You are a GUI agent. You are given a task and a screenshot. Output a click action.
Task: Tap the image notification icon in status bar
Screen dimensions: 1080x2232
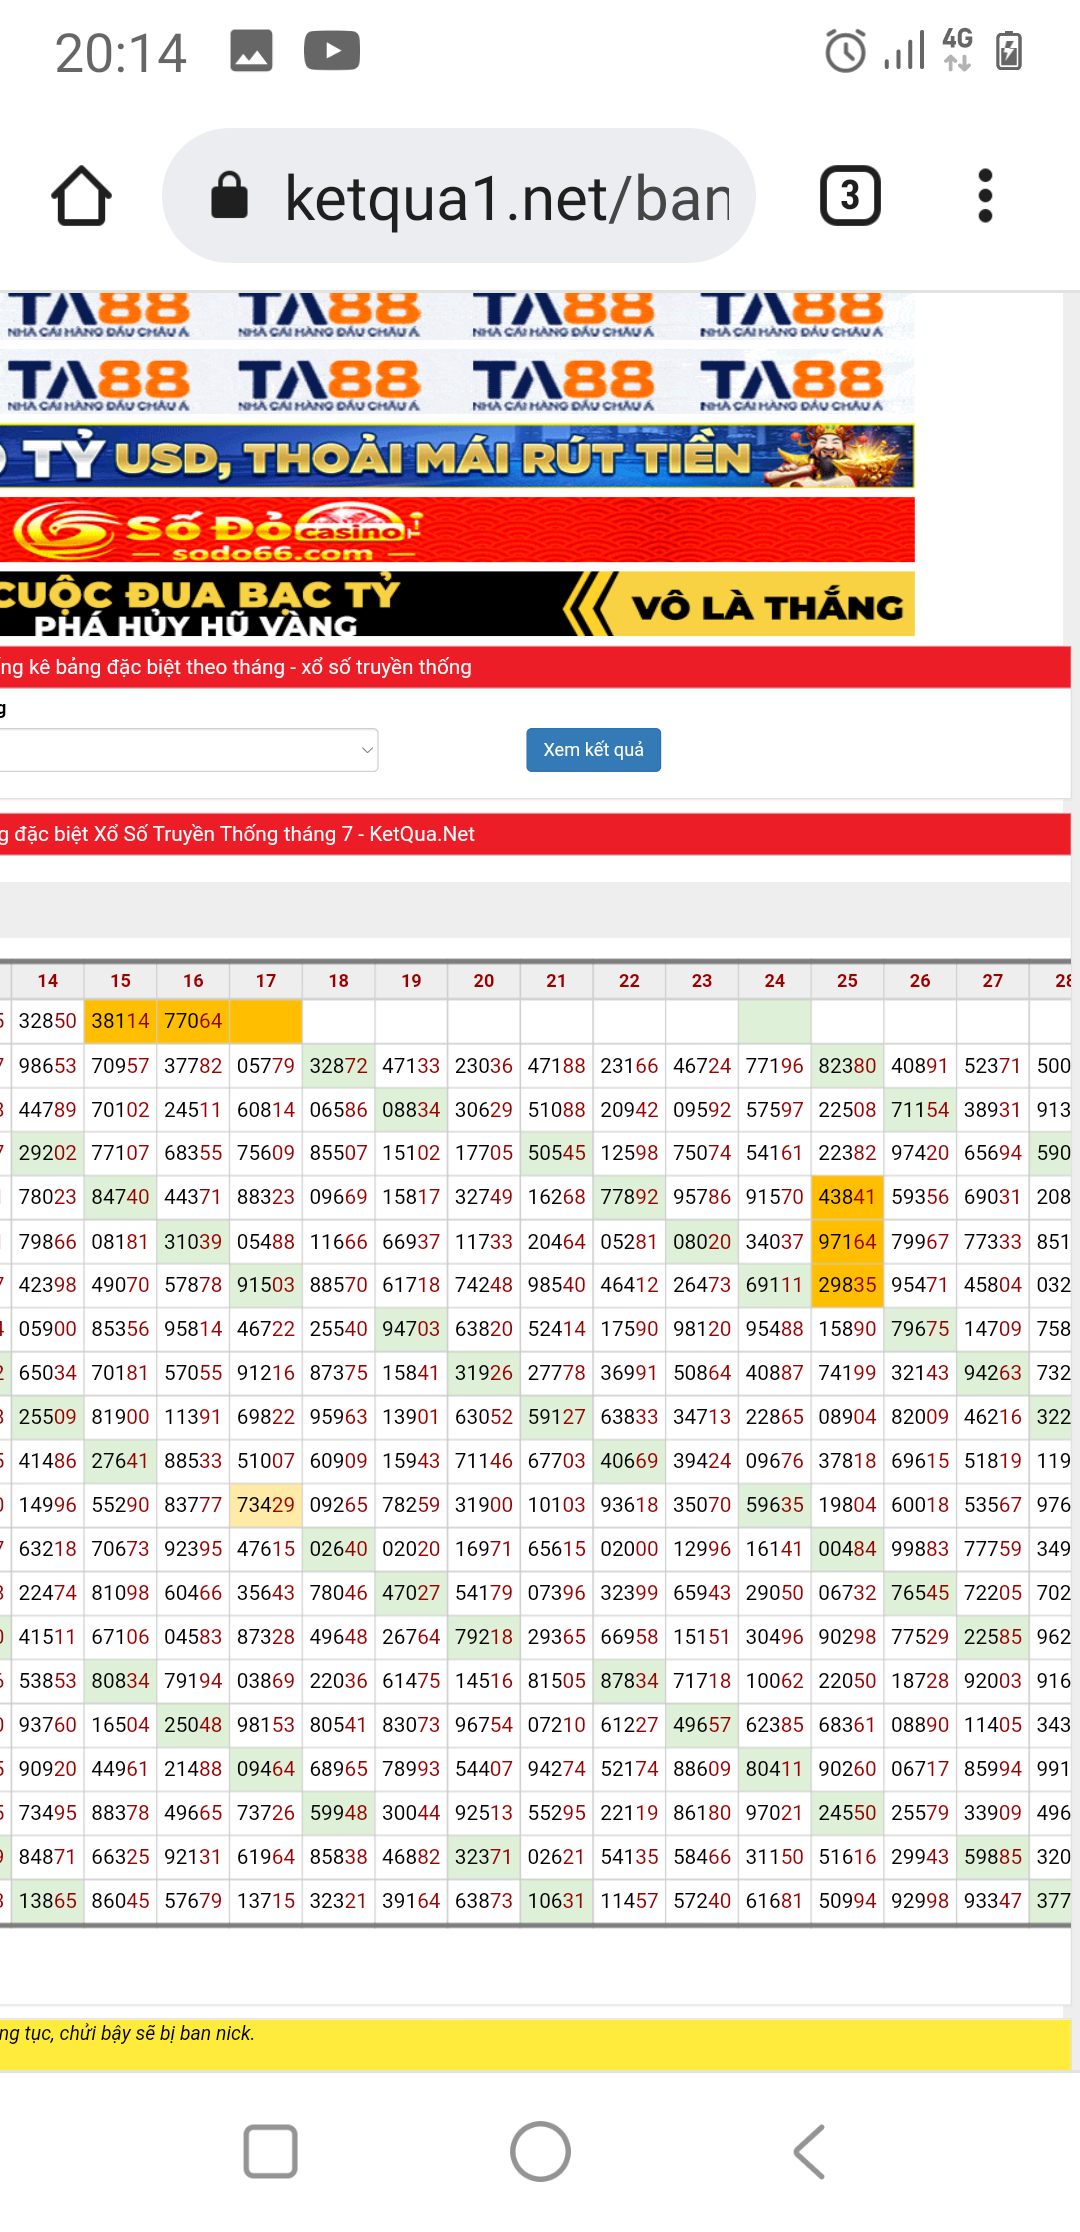click(251, 51)
